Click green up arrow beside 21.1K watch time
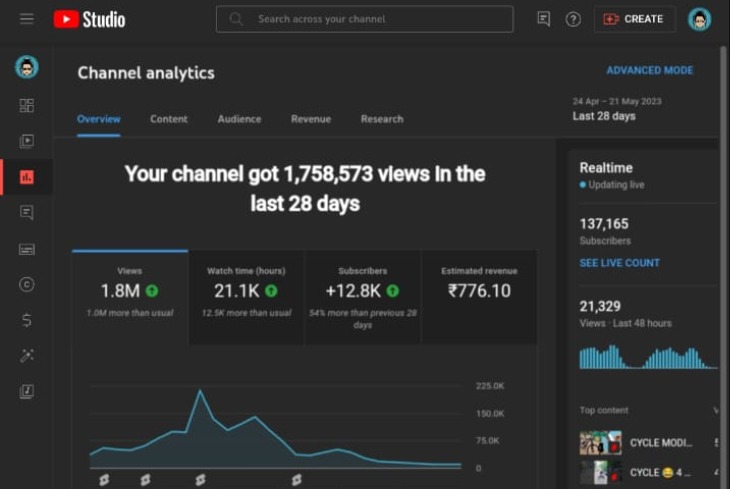This screenshot has height=489, width=730. point(271,291)
